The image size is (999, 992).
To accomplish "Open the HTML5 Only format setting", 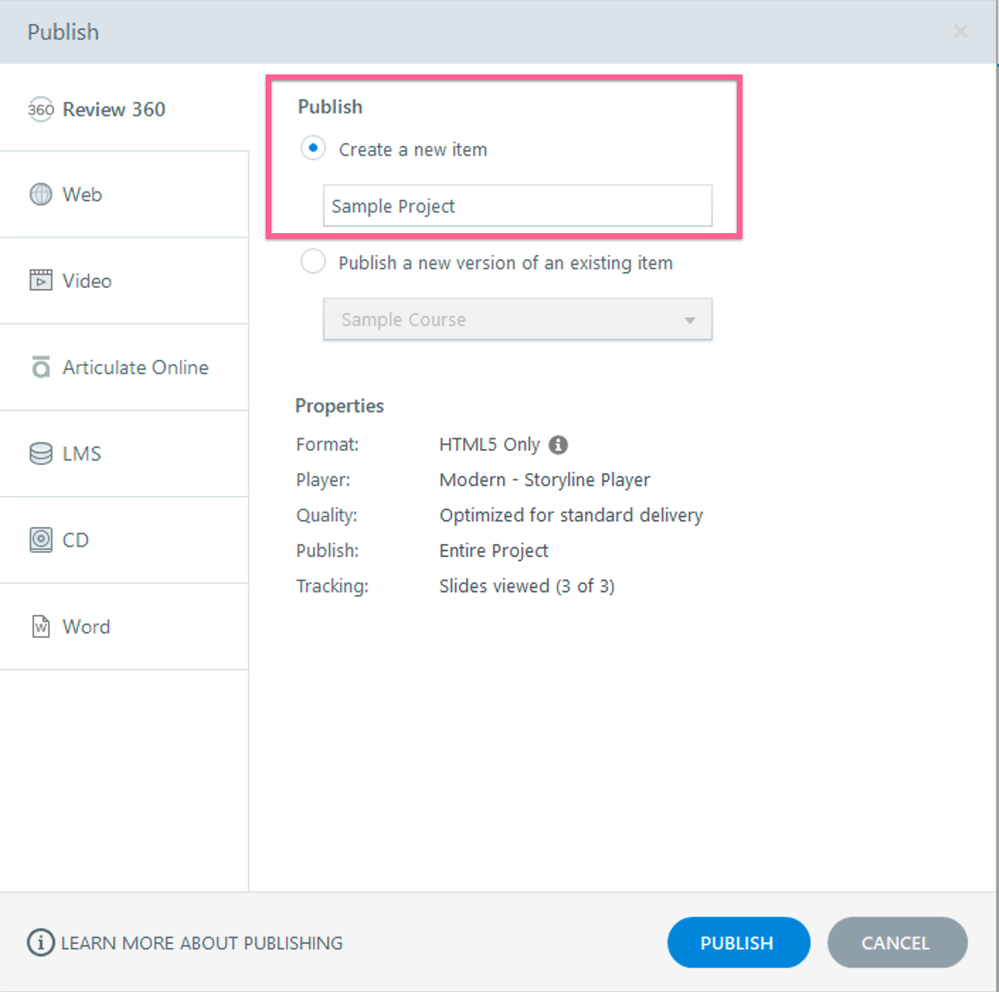I will point(489,444).
